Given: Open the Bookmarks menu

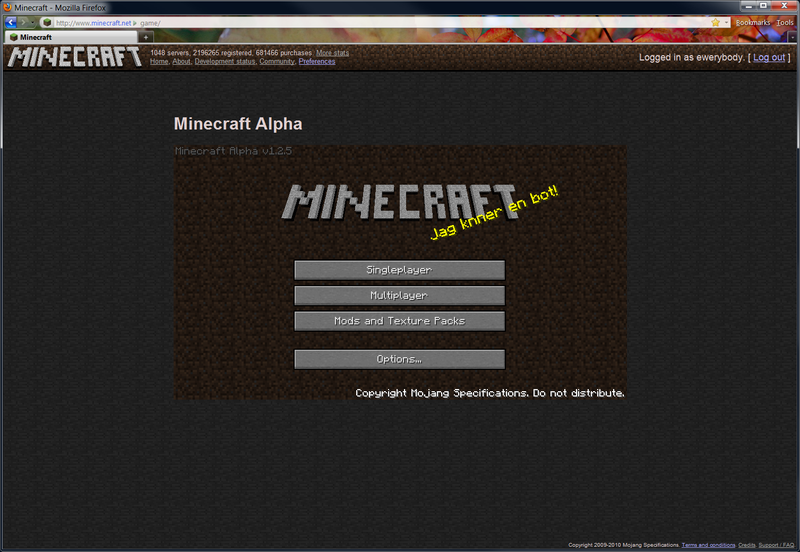Looking at the screenshot, I should [753, 22].
